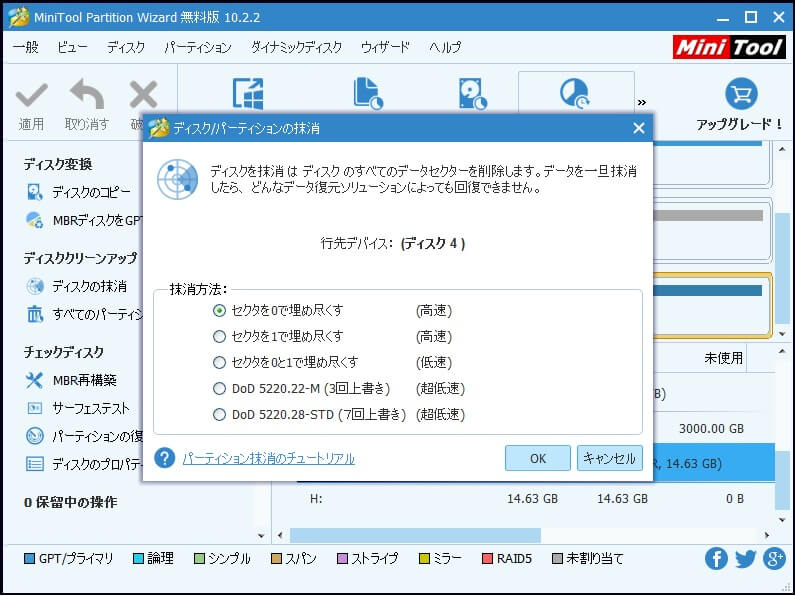Click disk map scroll down arrow

point(782,334)
